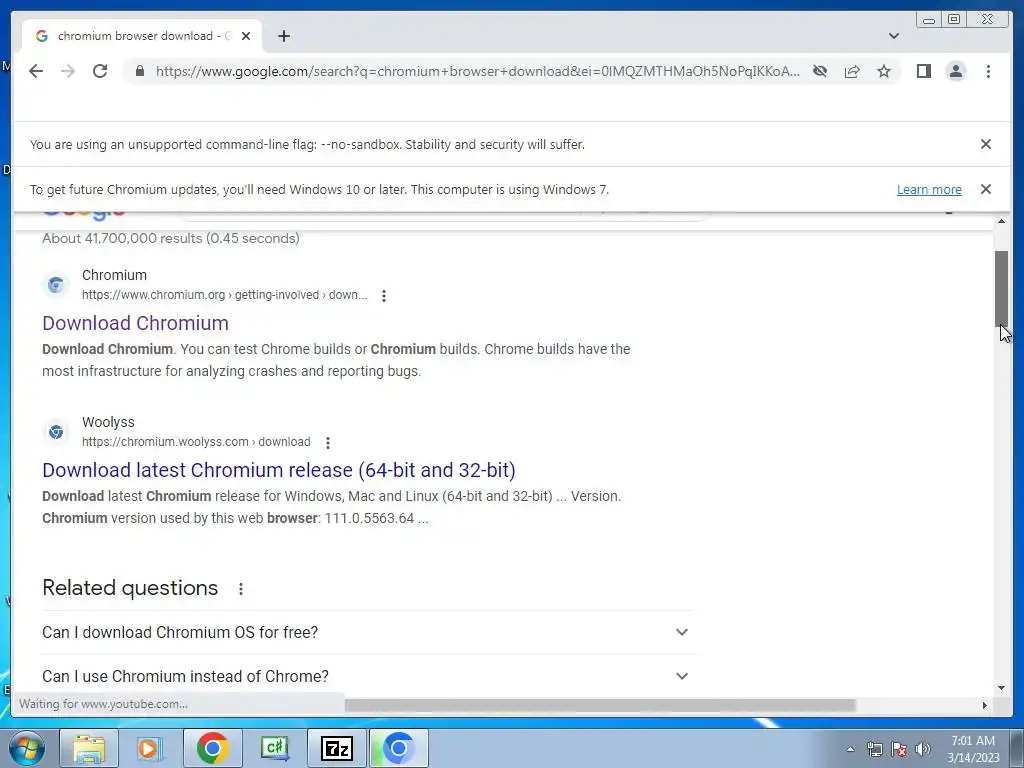Open the Learn more link
The height and width of the screenshot is (768, 1024).
(x=929, y=189)
